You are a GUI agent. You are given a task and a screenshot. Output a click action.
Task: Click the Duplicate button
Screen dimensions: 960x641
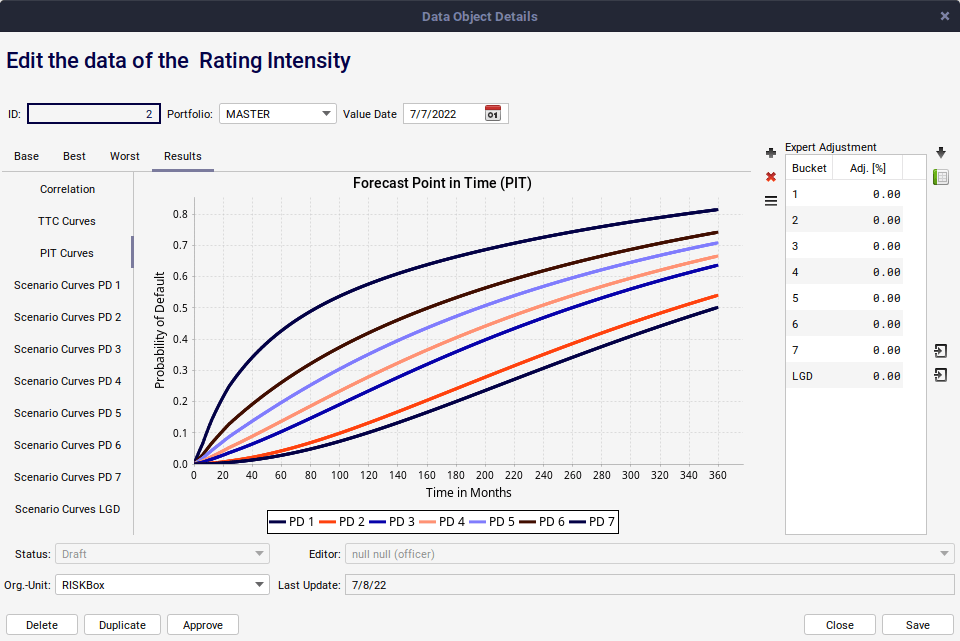(122, 625)
